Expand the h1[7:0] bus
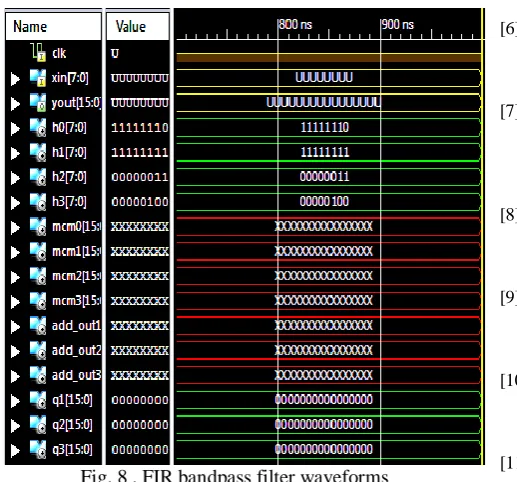The width and height of the screenshot is (517, 482). tap(15, 153)
